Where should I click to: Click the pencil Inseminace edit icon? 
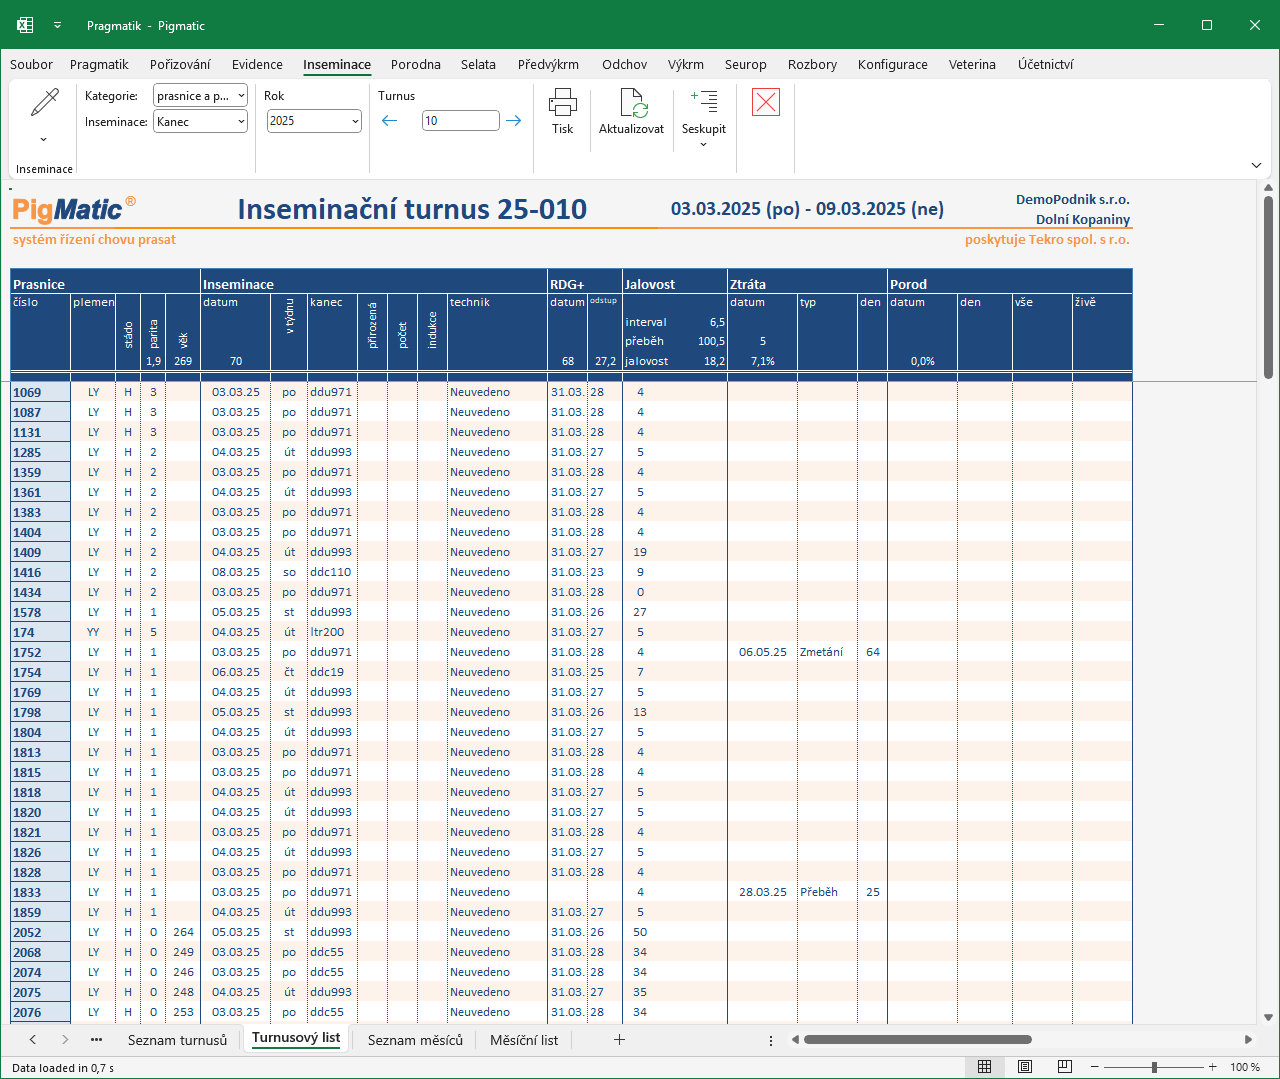point(45,103)
